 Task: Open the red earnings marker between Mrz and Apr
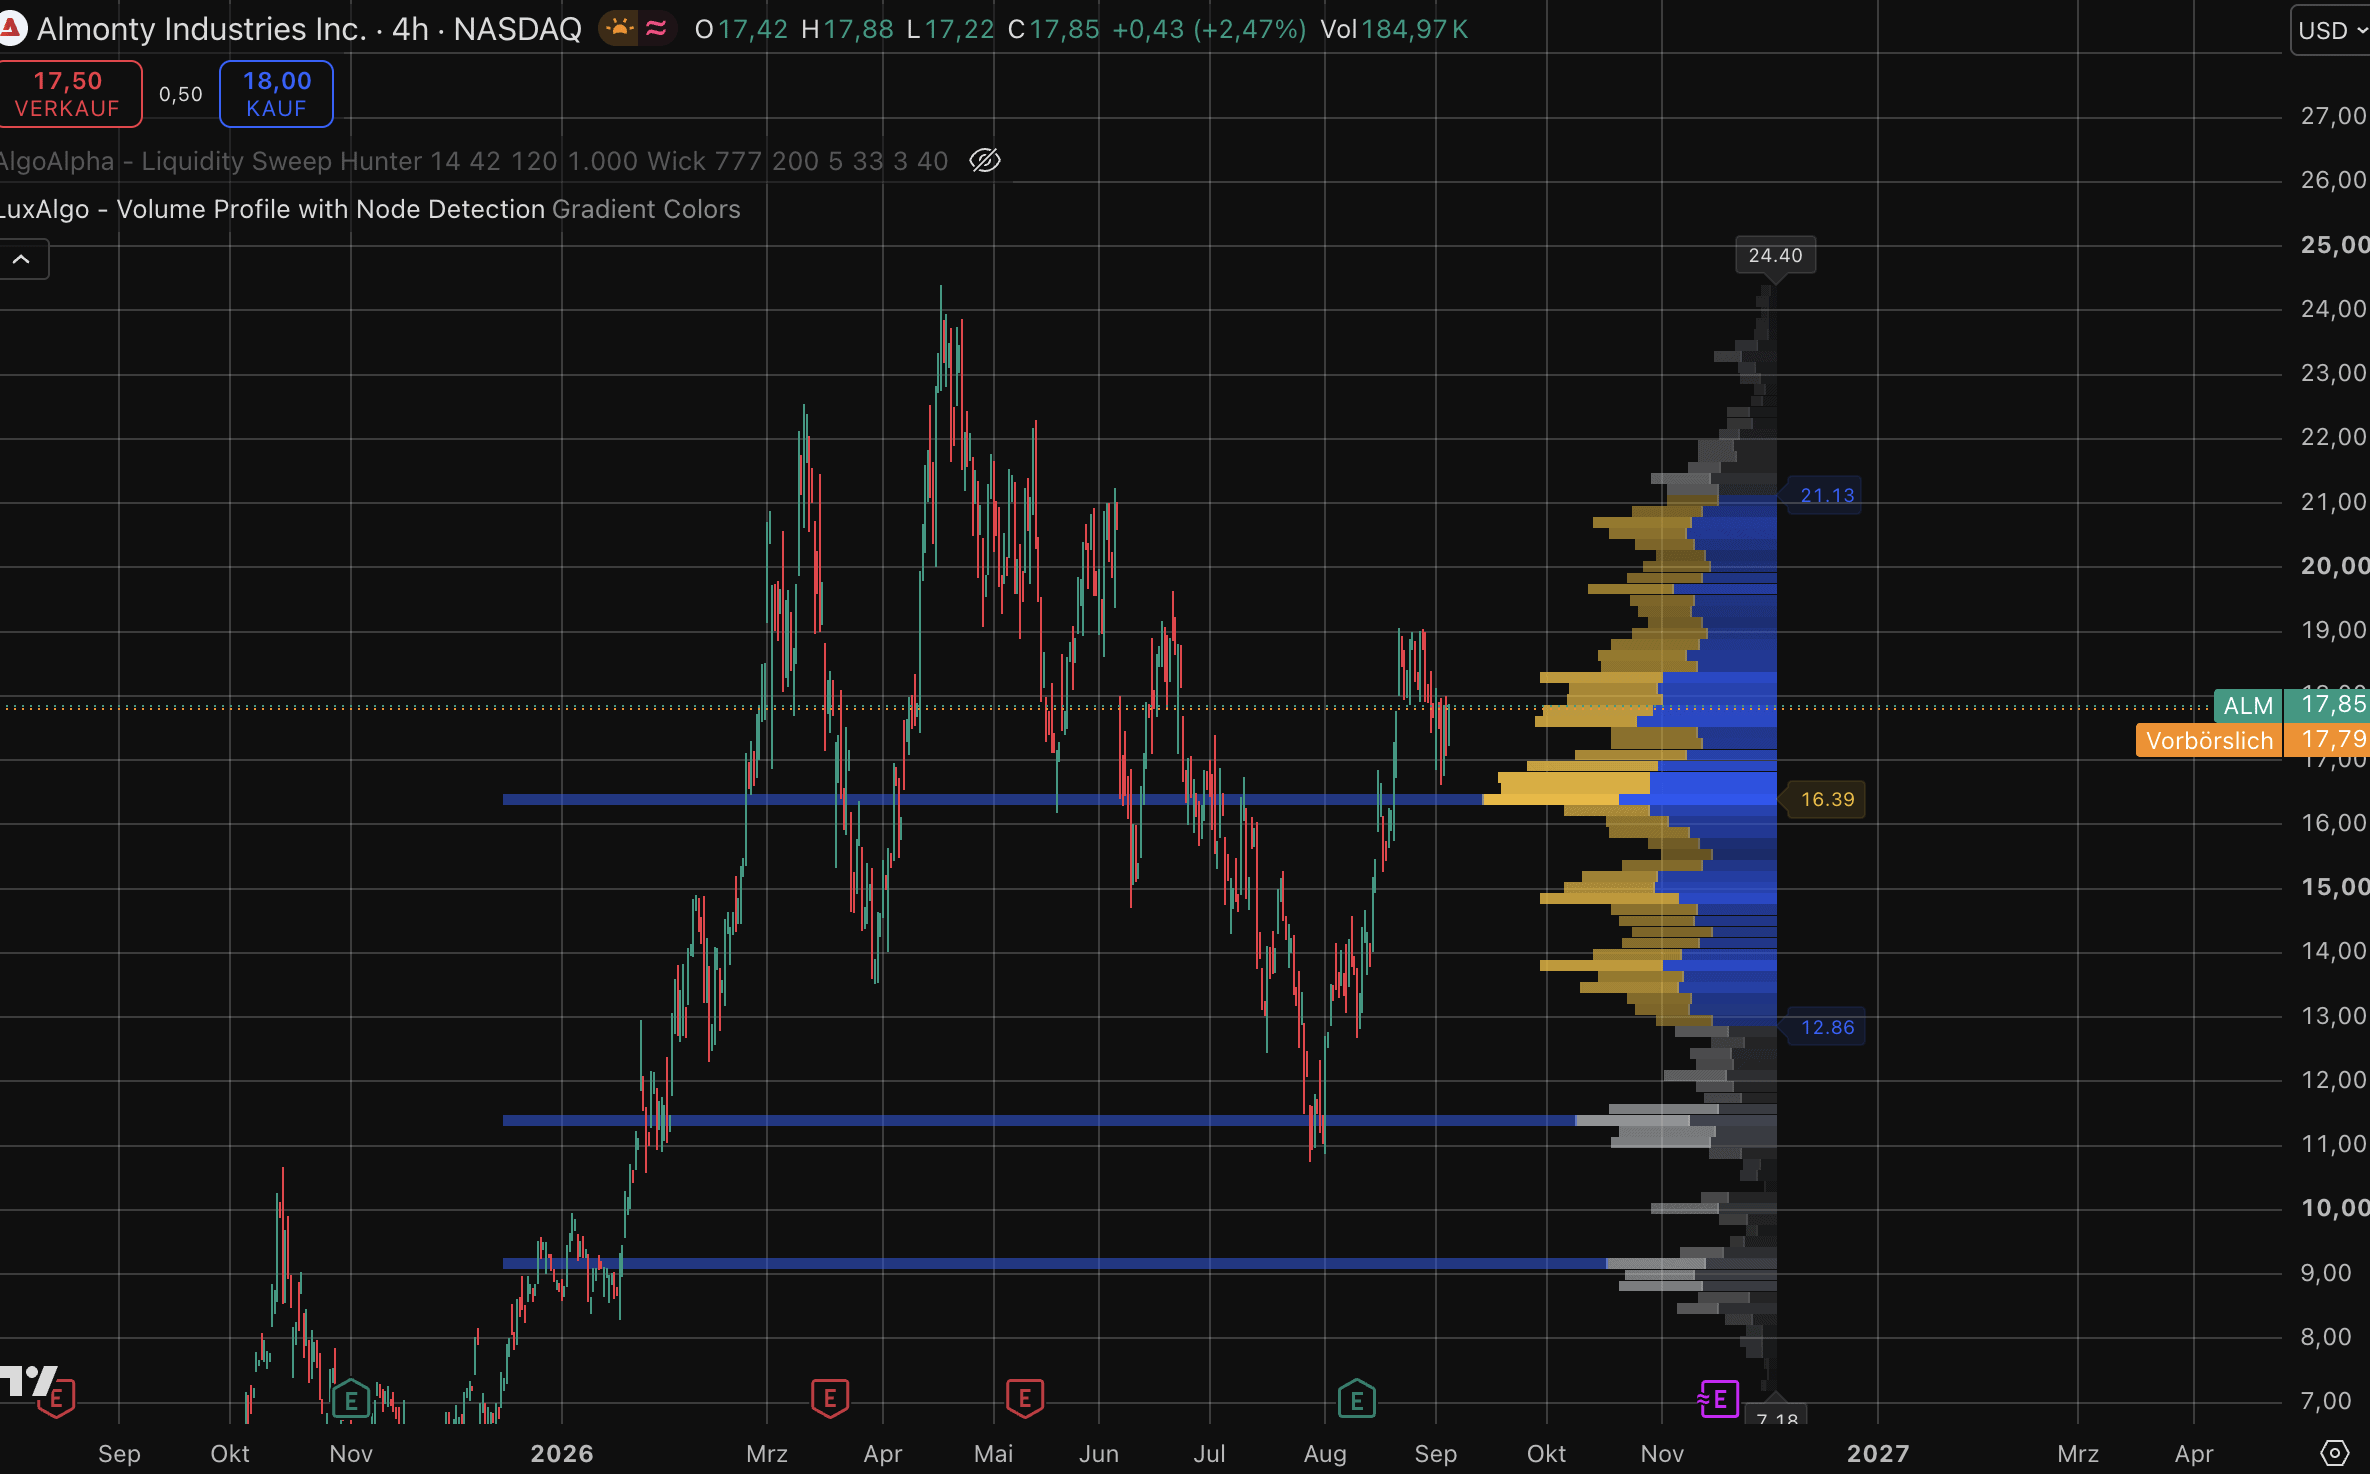point(830,1398)
